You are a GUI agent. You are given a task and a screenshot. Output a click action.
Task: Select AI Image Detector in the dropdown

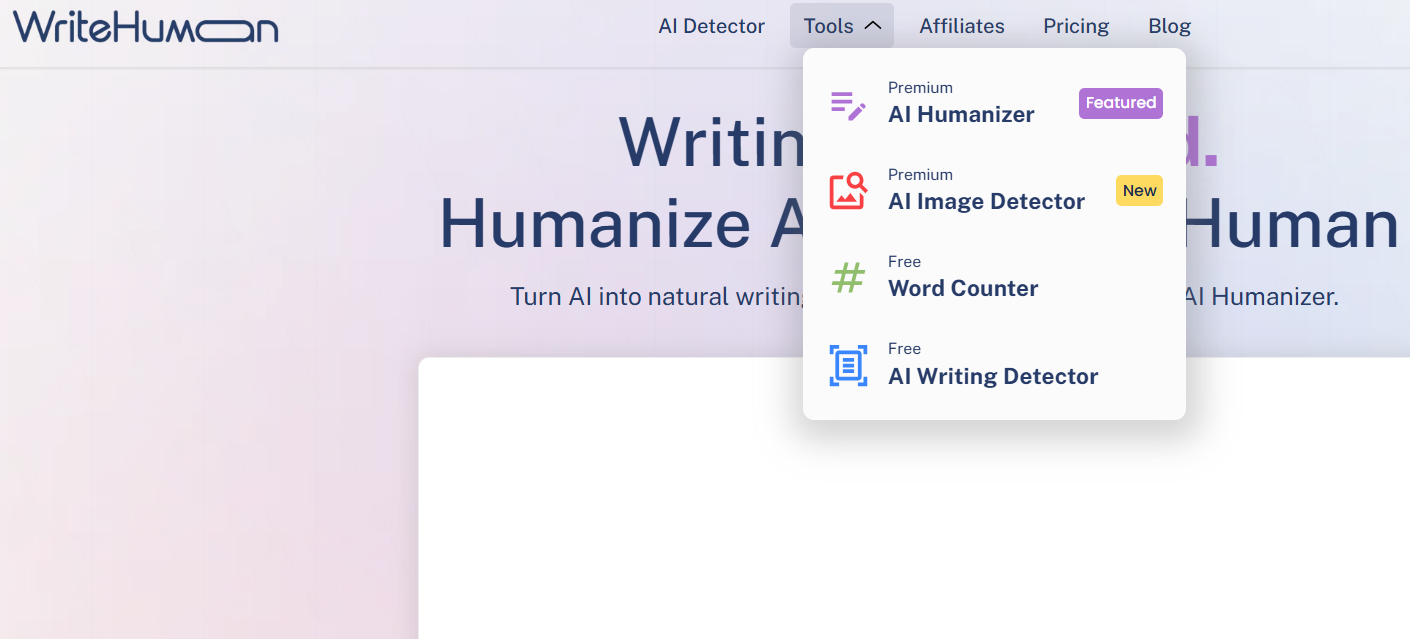[986, 202]
